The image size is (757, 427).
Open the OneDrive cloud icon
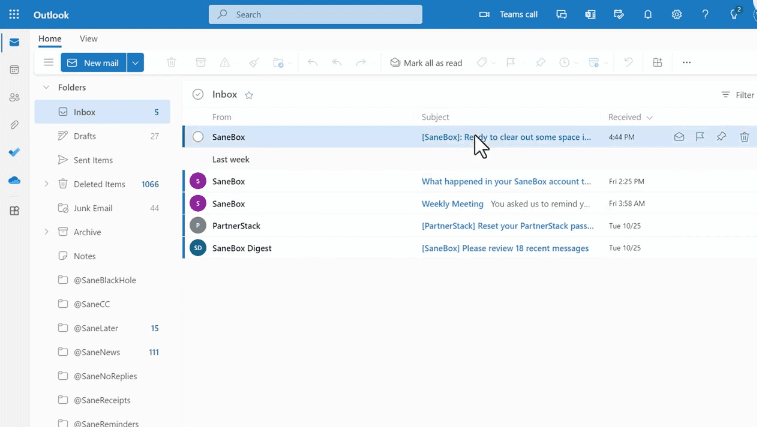click(x=14, y=180)
